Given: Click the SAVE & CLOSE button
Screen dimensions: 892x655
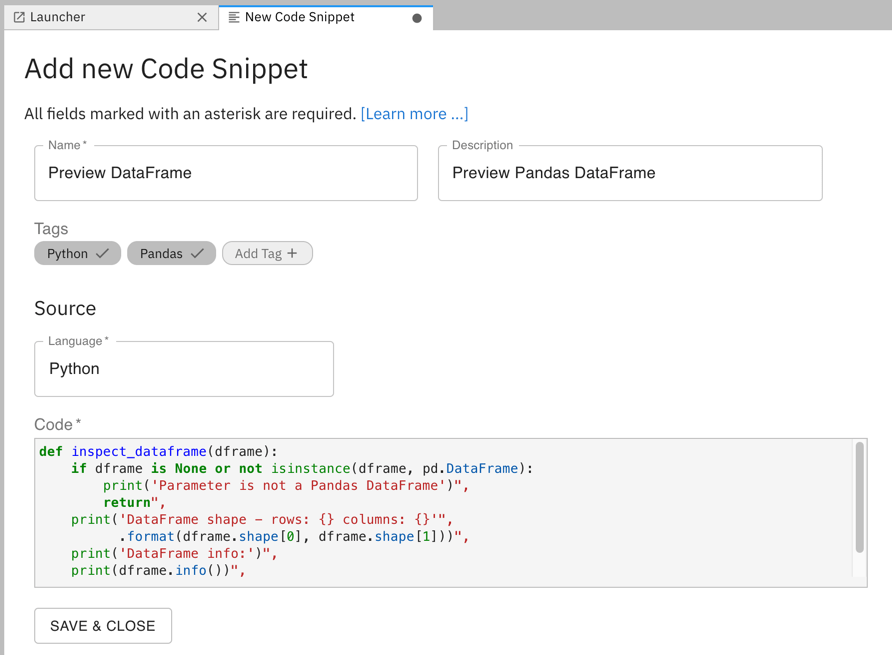Looking at the screenshot, I should 102,625.
